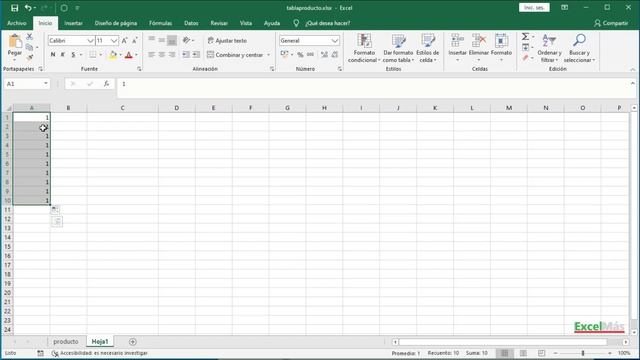
Task: Toggle bold formatting (N)
Action: [53, 55]
